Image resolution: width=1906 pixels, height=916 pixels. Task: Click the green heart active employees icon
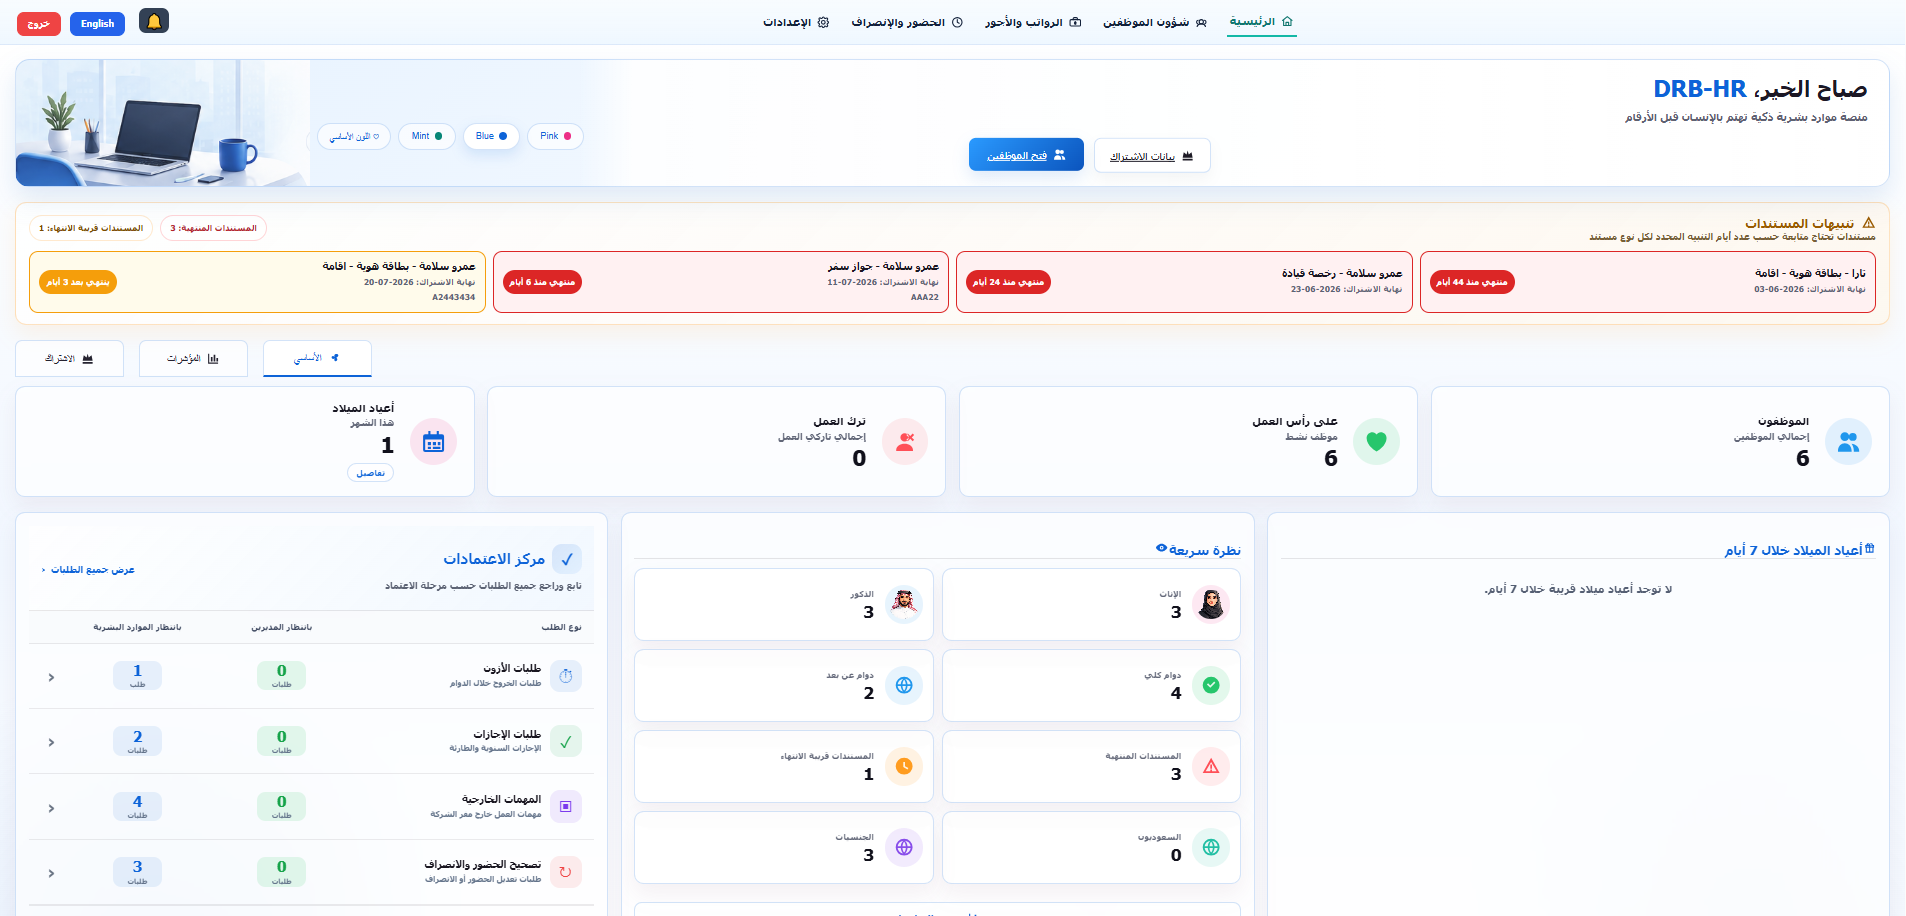point(1377,442)
